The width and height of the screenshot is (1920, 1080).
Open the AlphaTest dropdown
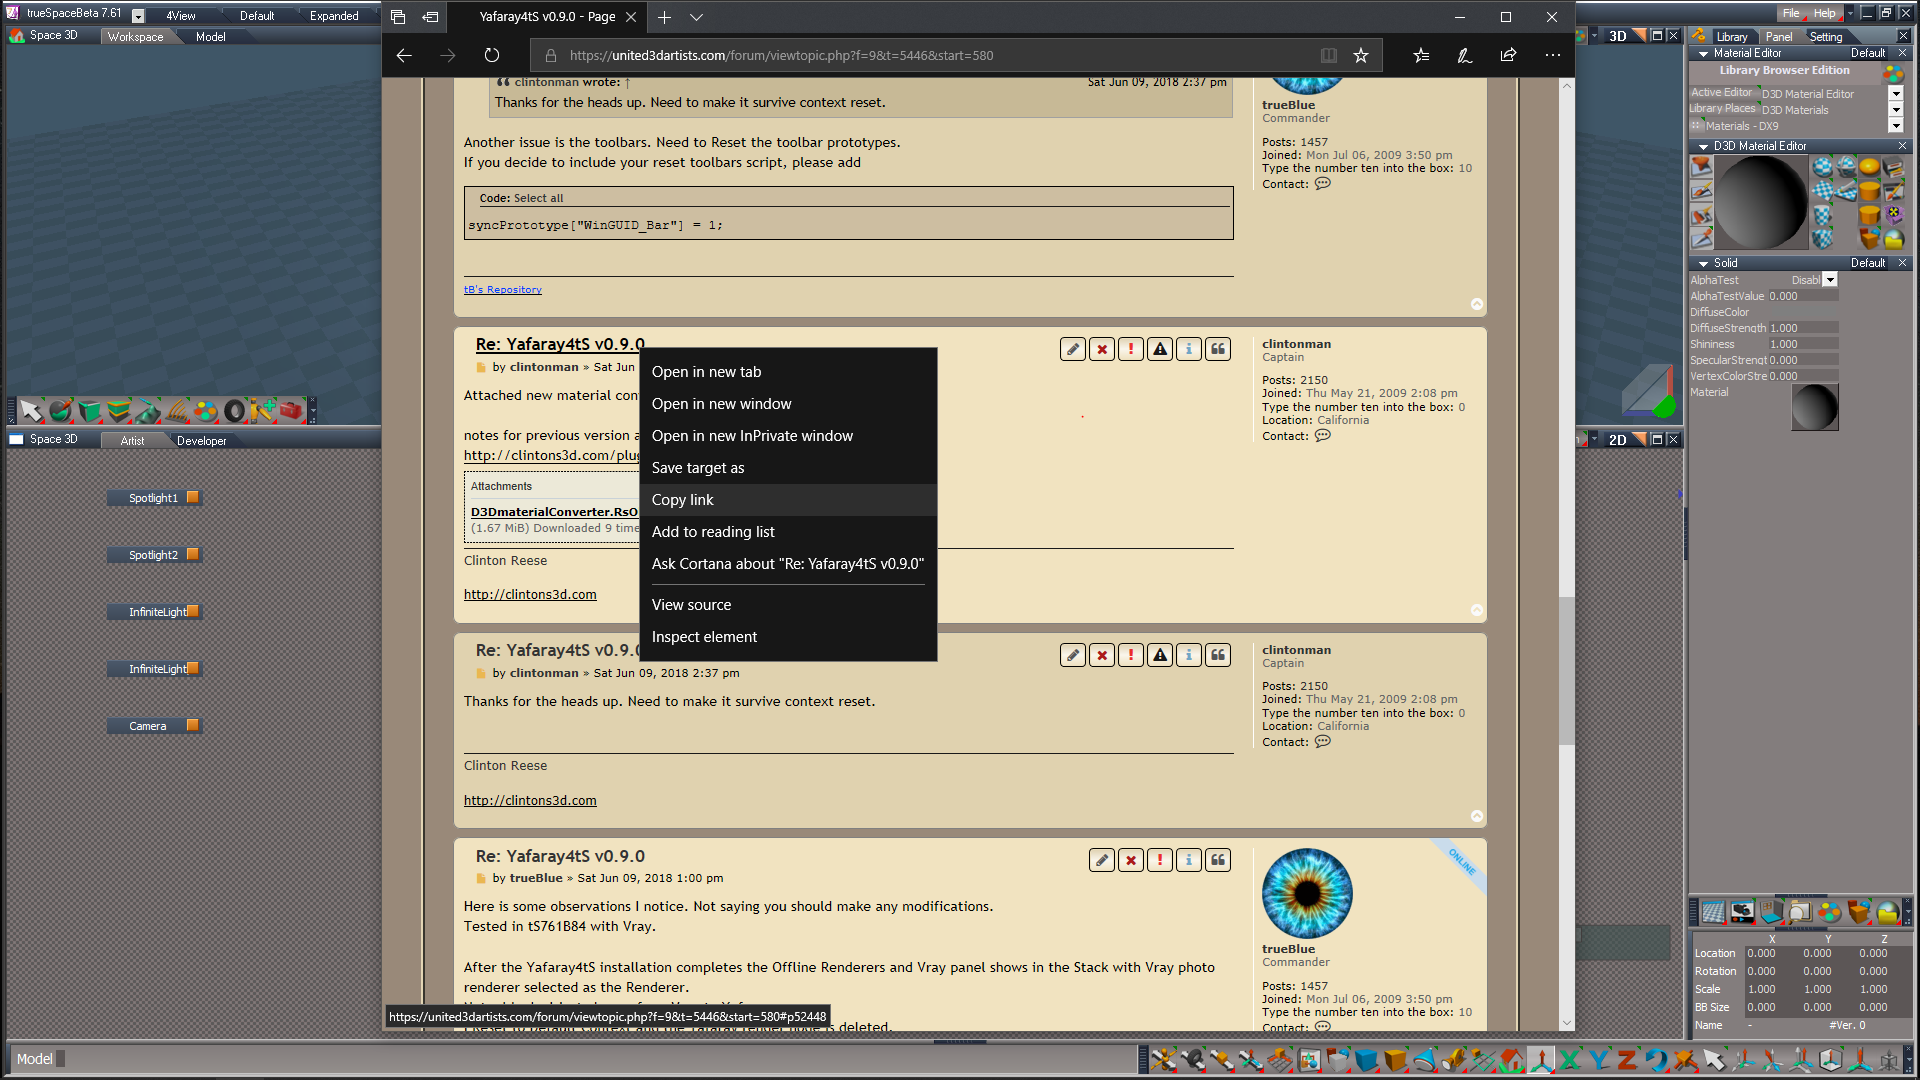pyautogui.click(x=1830, y=280)
